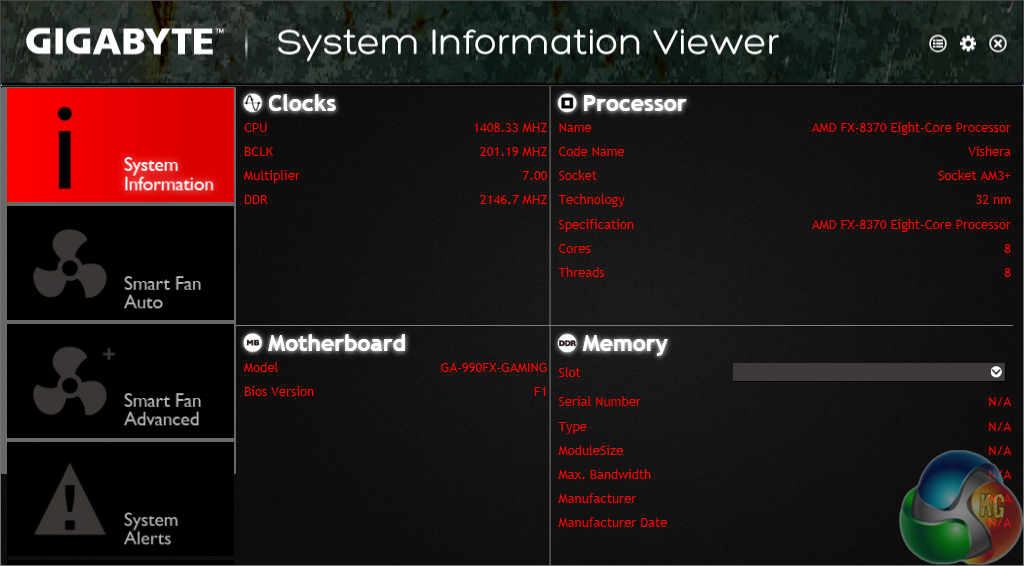
Task: Click the Multiplier label
Action: [x=272, y=176]
